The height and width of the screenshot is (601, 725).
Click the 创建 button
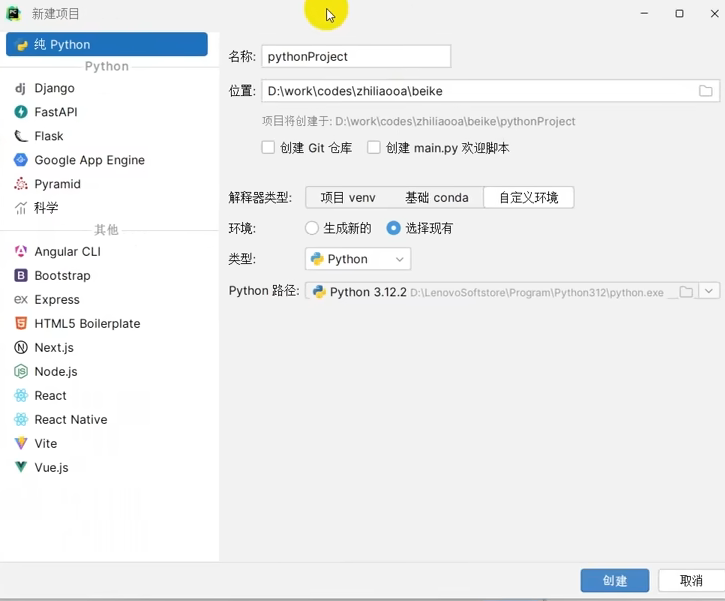(x=615, y=580)
